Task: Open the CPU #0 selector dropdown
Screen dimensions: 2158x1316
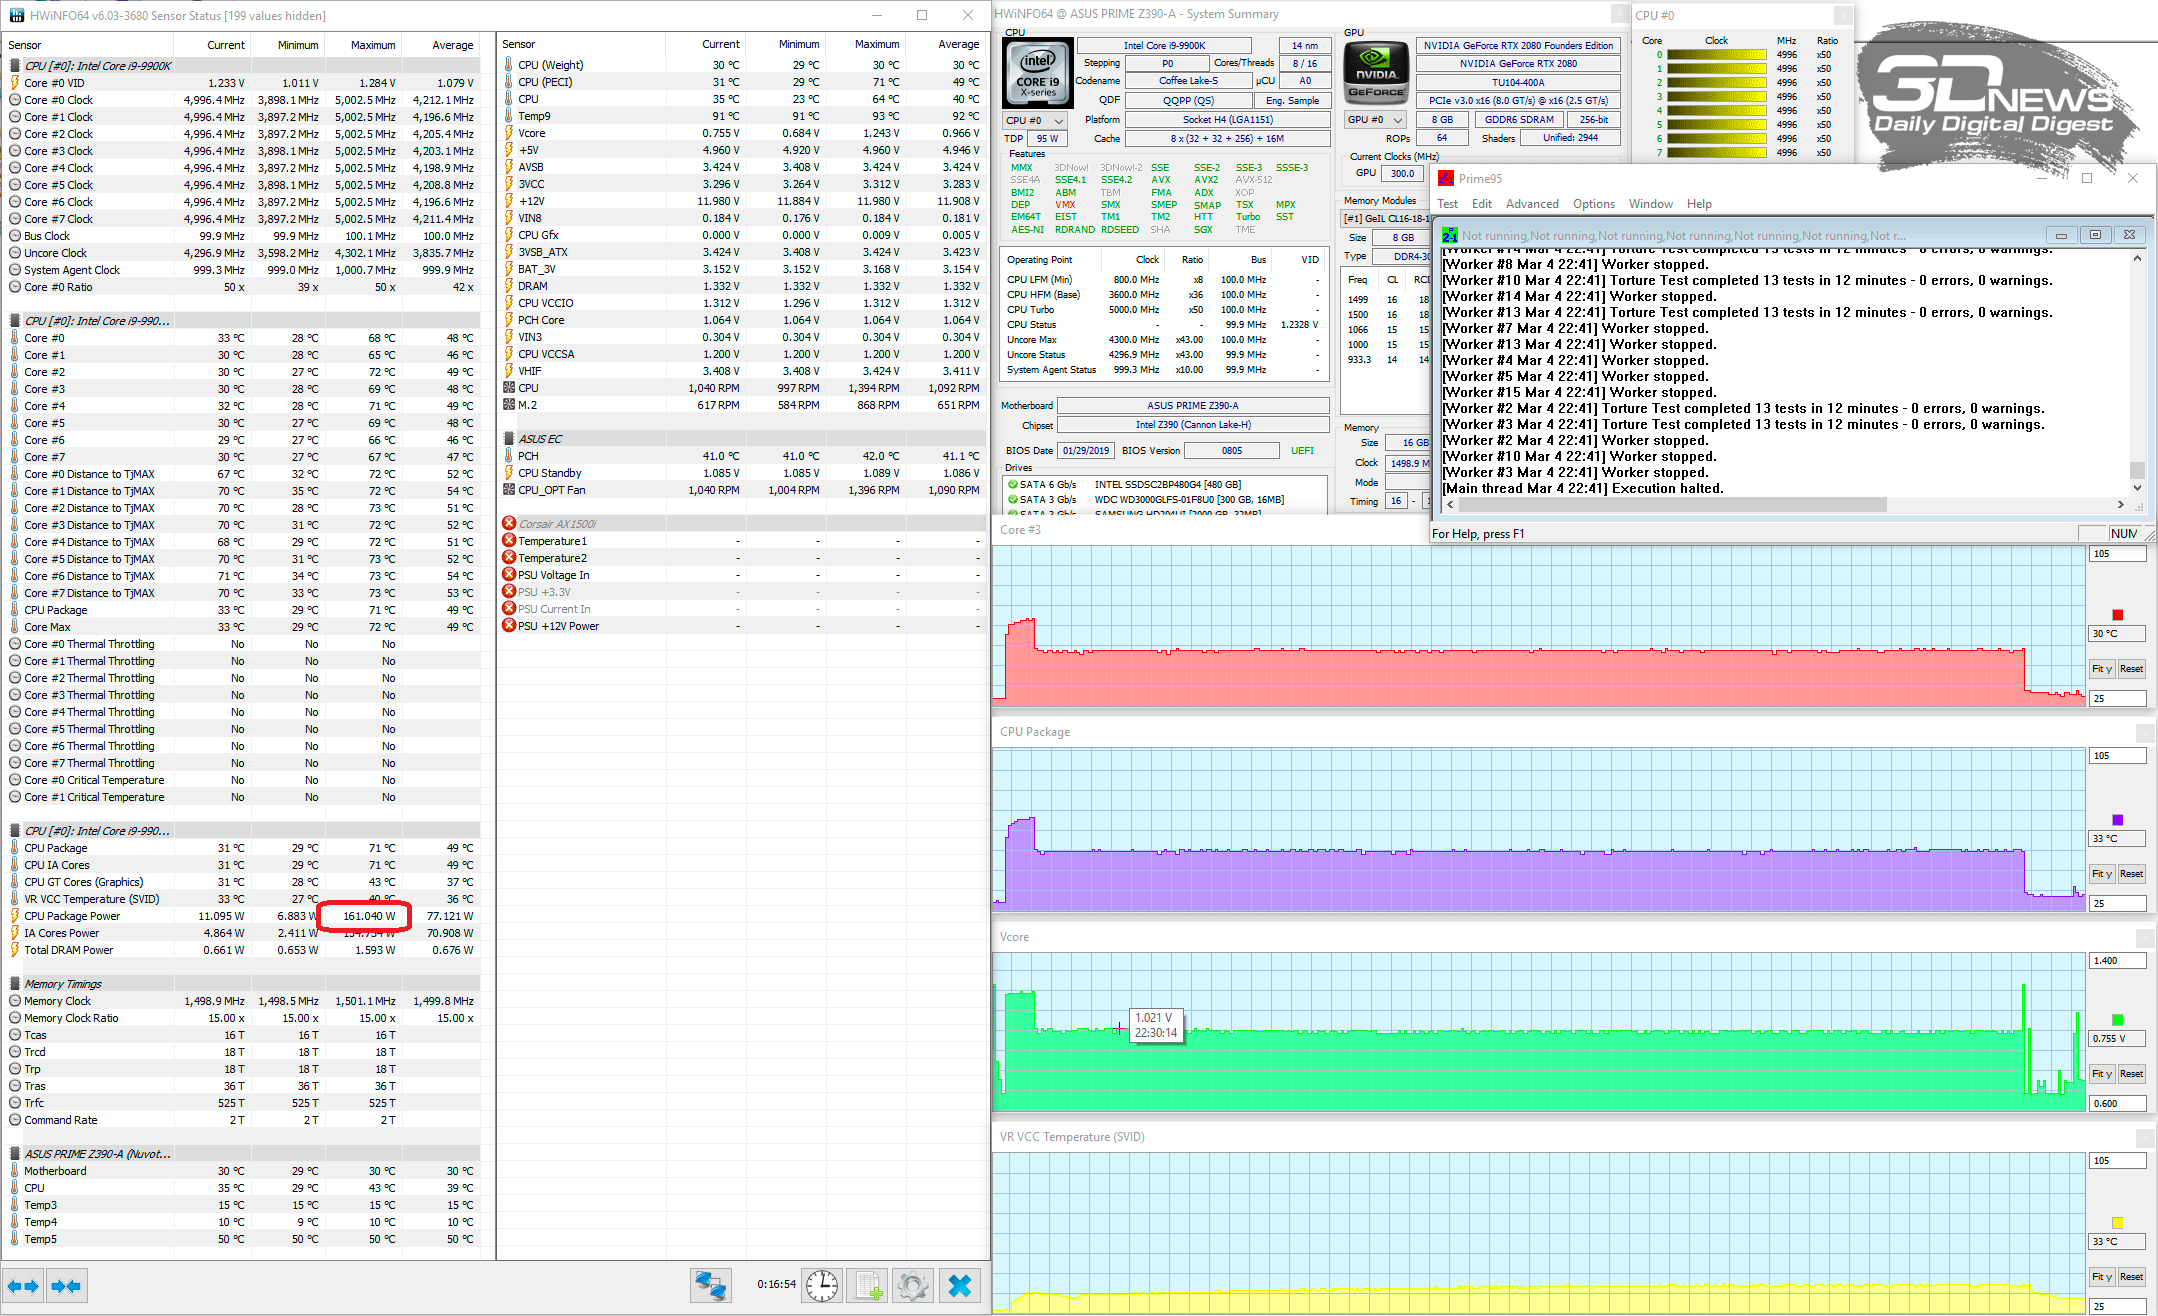Action: (1035, 120)
